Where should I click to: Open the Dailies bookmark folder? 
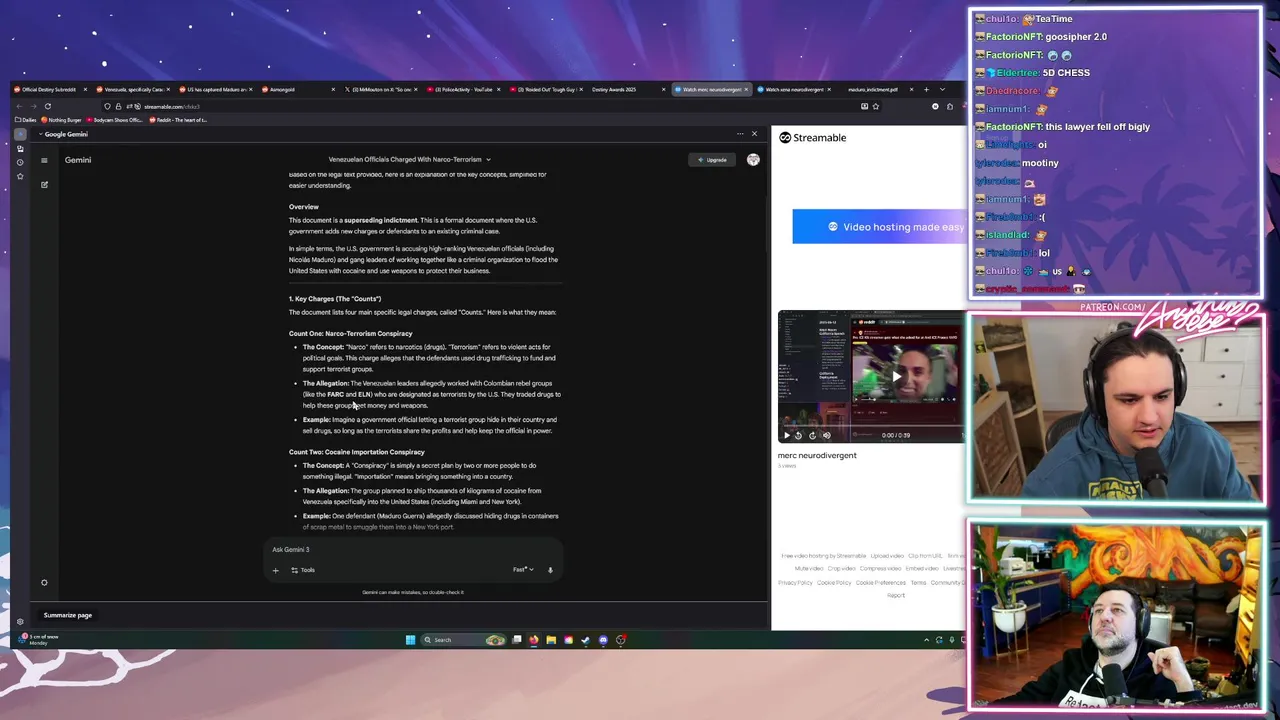tap(26, 120)
